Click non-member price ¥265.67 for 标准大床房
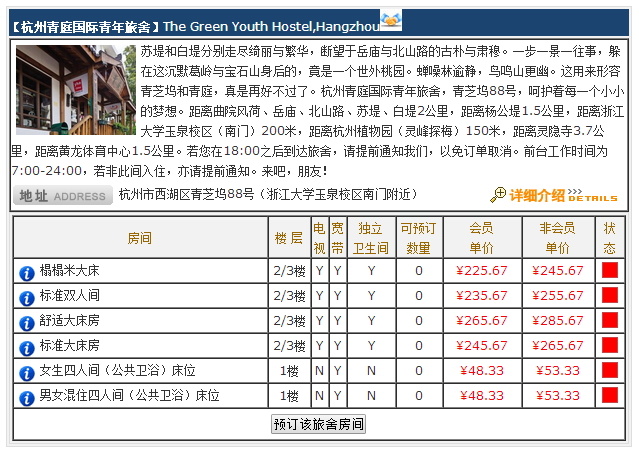639x451 pixels. tap(557, 345)
